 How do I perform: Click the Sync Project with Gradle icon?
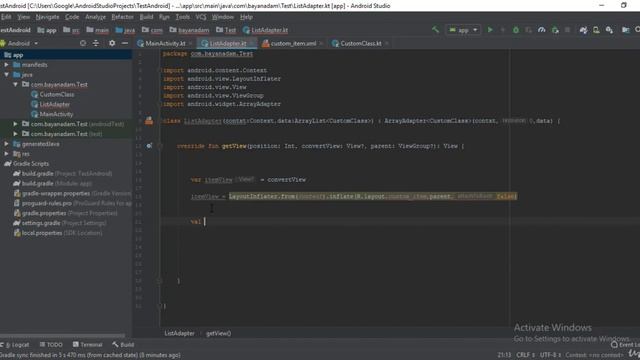(x=583, y=30)
